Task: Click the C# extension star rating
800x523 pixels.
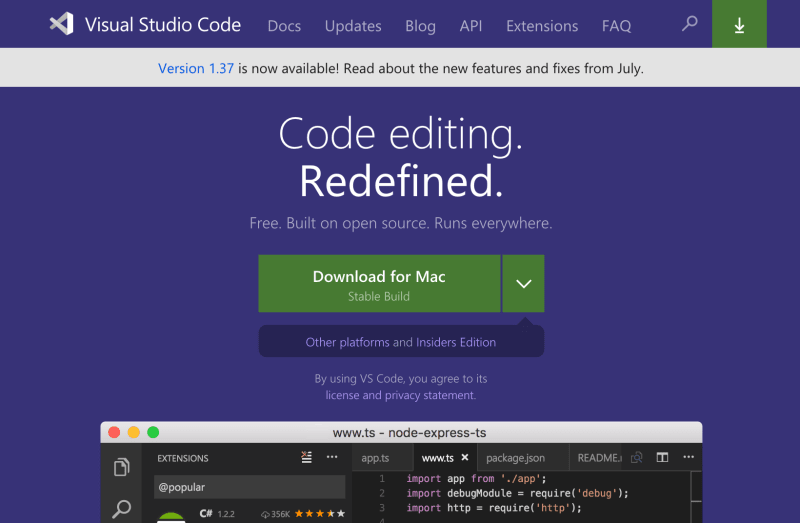Action: point(320,514)
